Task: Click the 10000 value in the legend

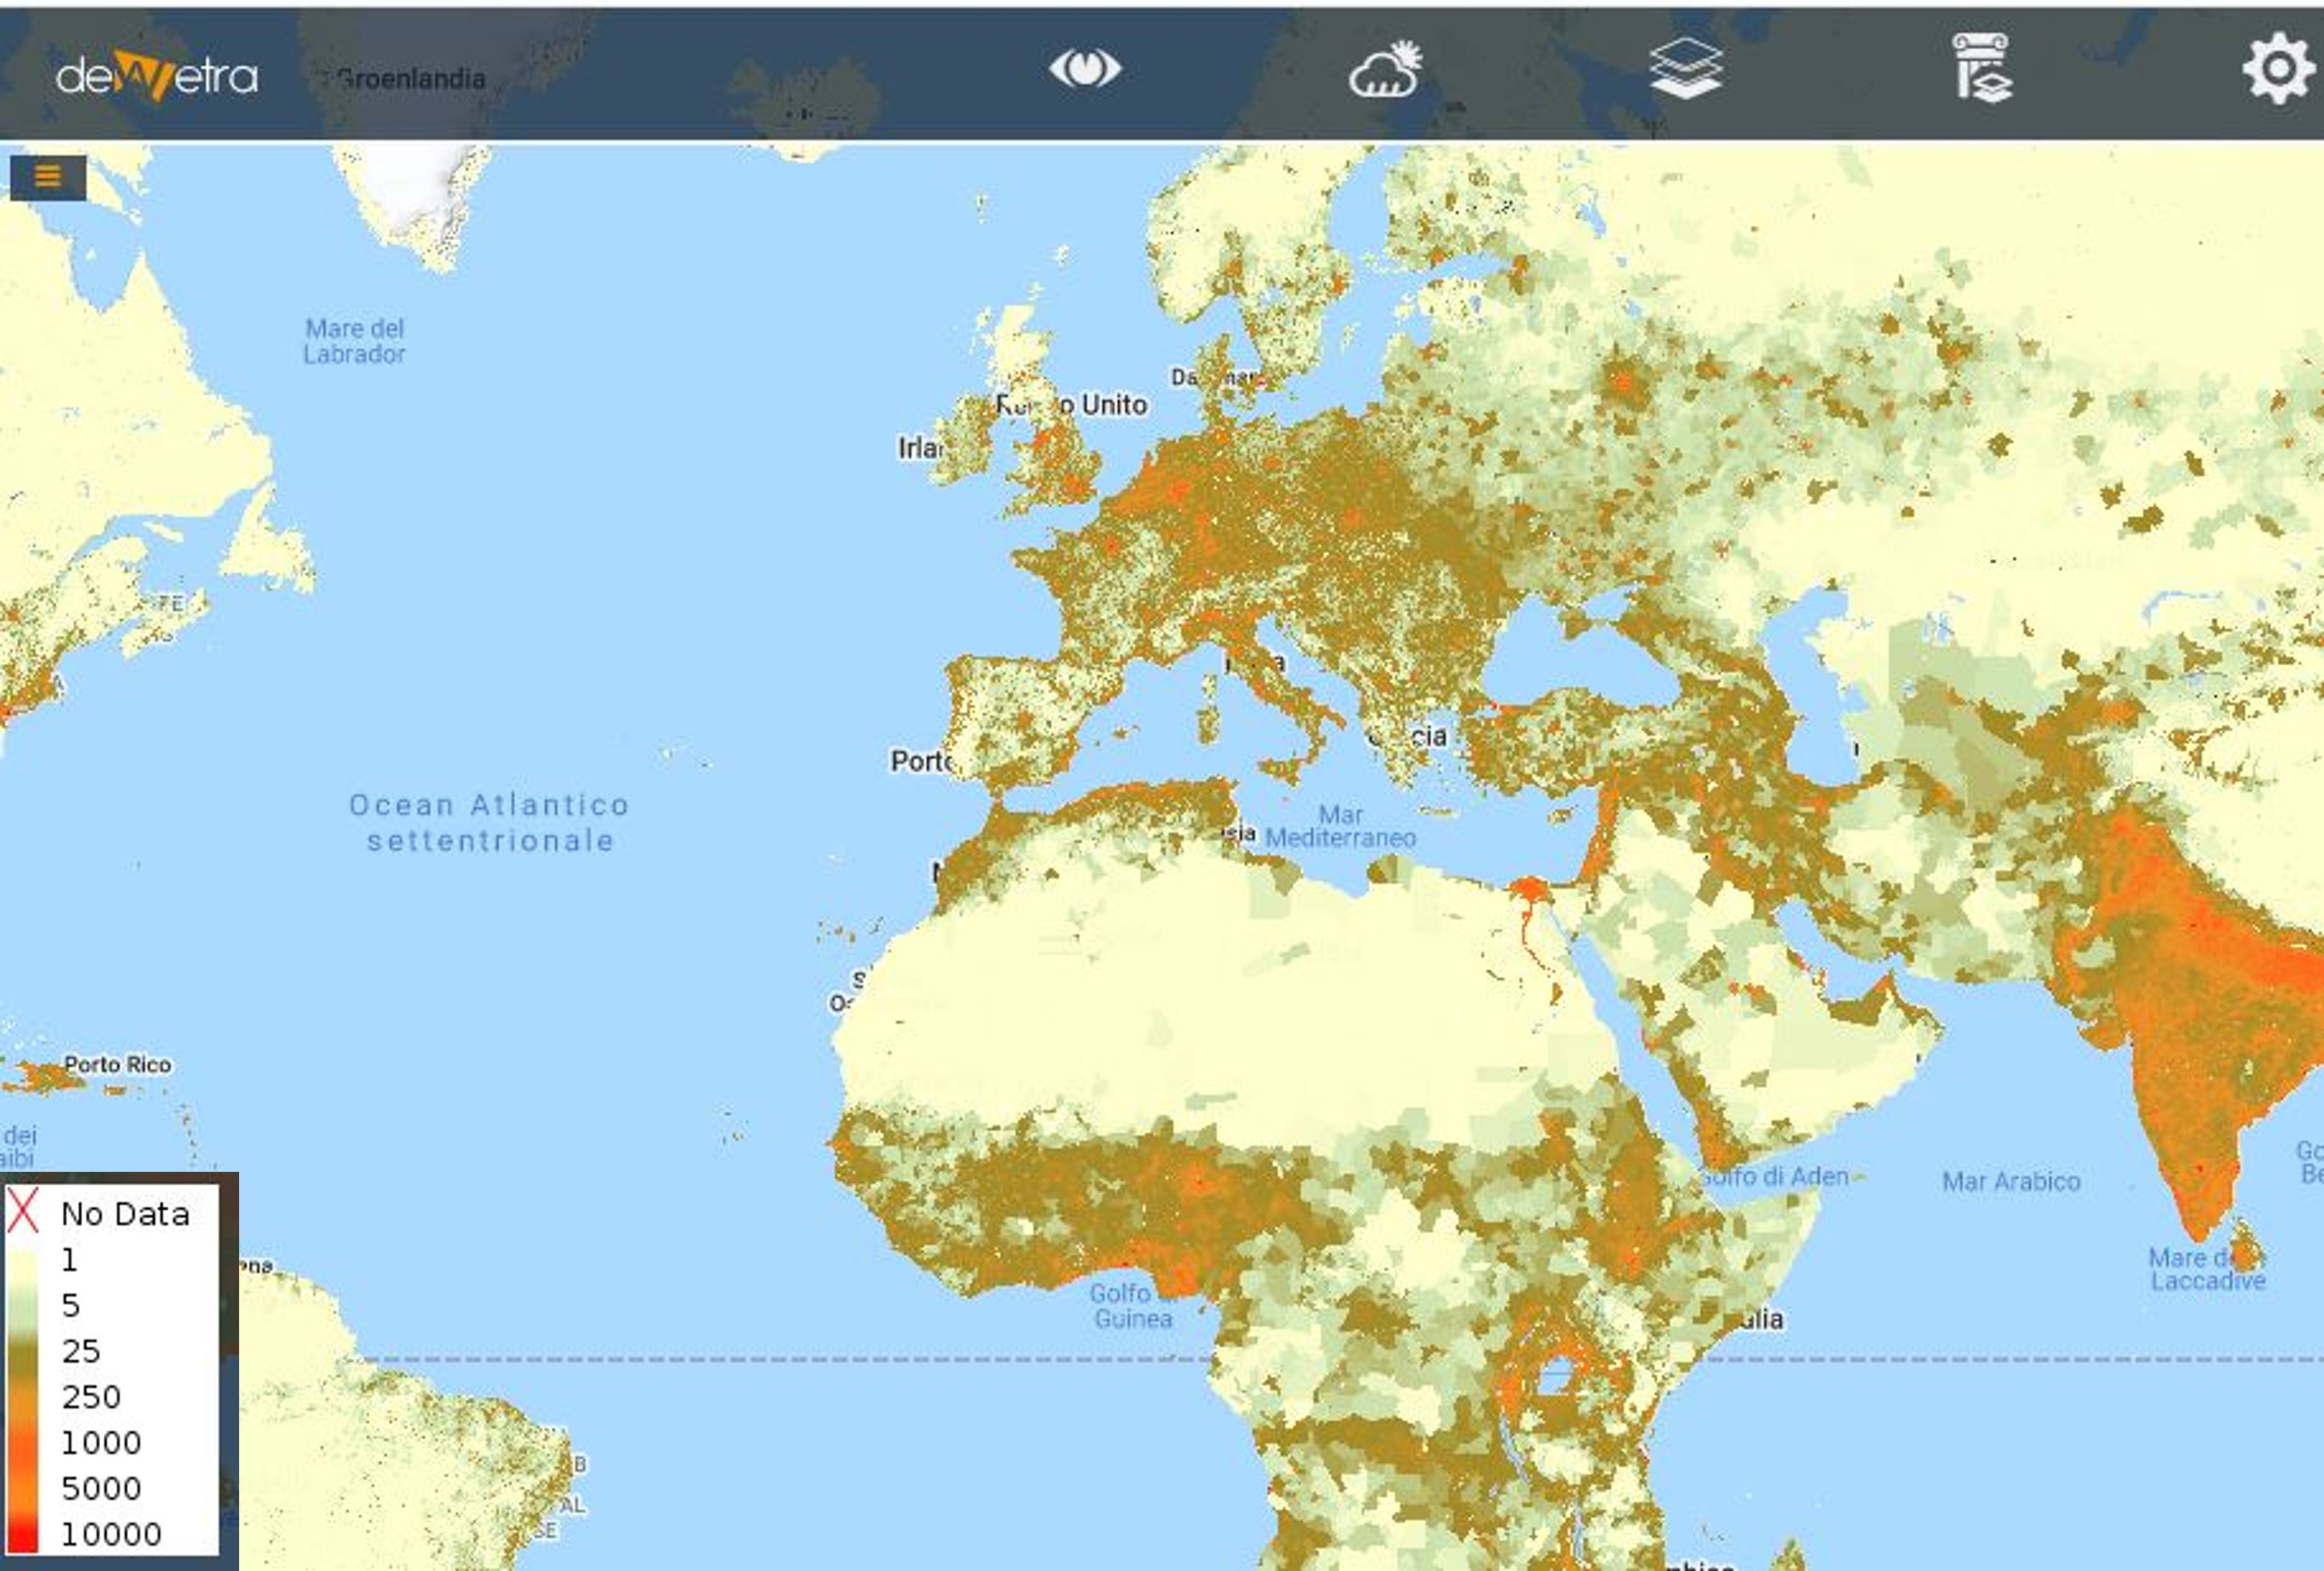Action: click(111, 1534)
